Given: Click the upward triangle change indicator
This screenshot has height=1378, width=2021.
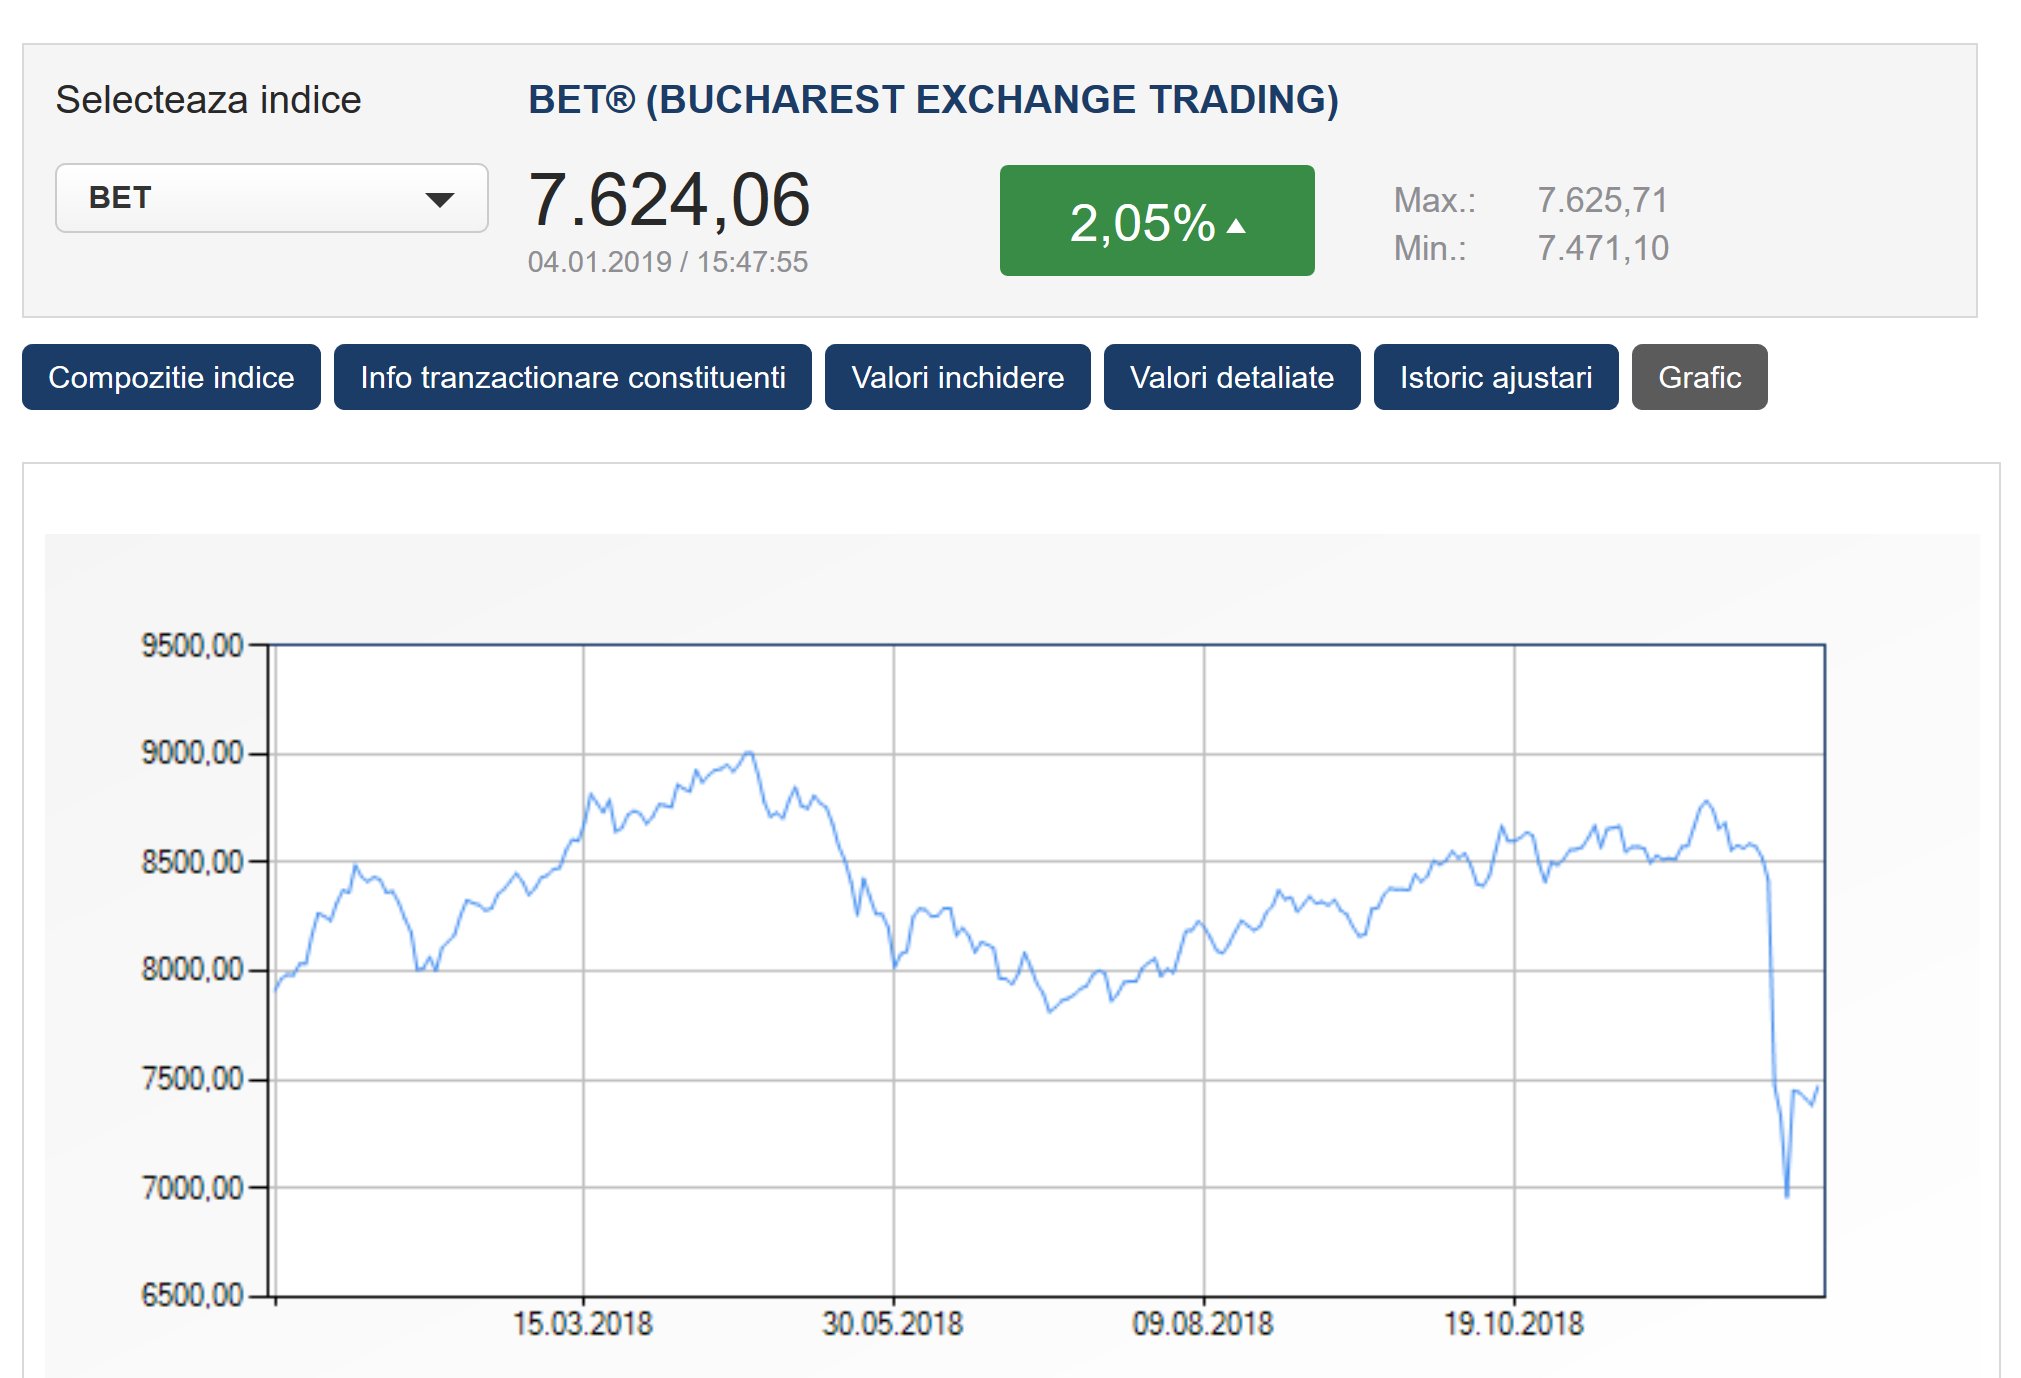Looking at the screenshot, I should click(x=1237, y=226).
